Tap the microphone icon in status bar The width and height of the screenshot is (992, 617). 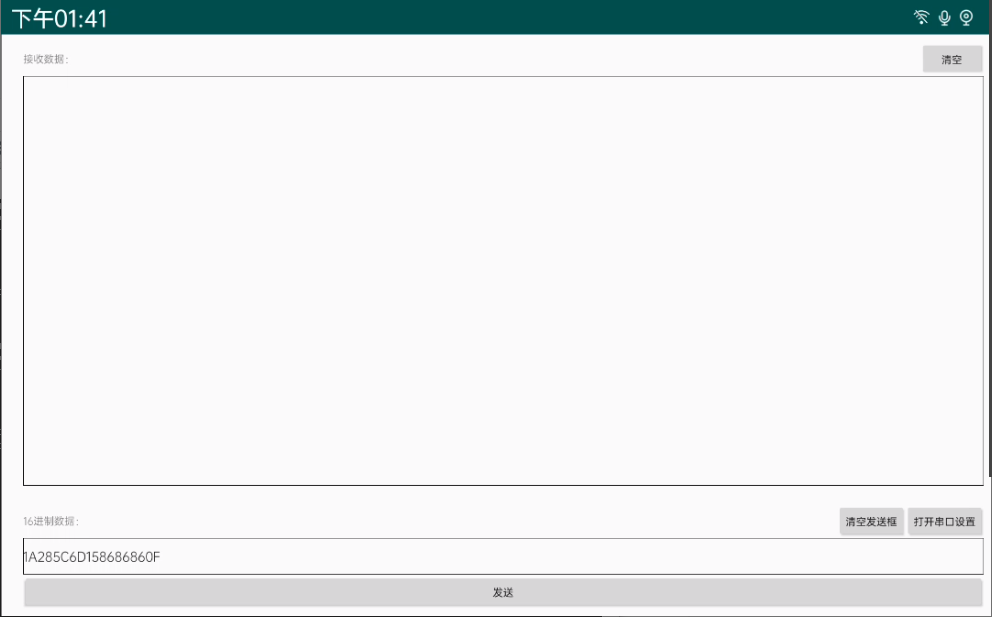[x=945, y=18]
